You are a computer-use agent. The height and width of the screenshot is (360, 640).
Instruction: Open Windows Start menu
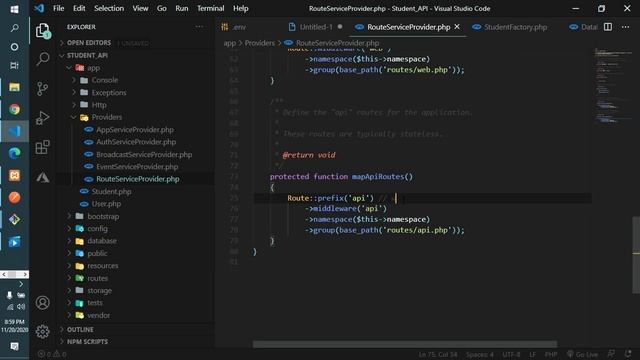pyautogui.click(x=14, y=9)
